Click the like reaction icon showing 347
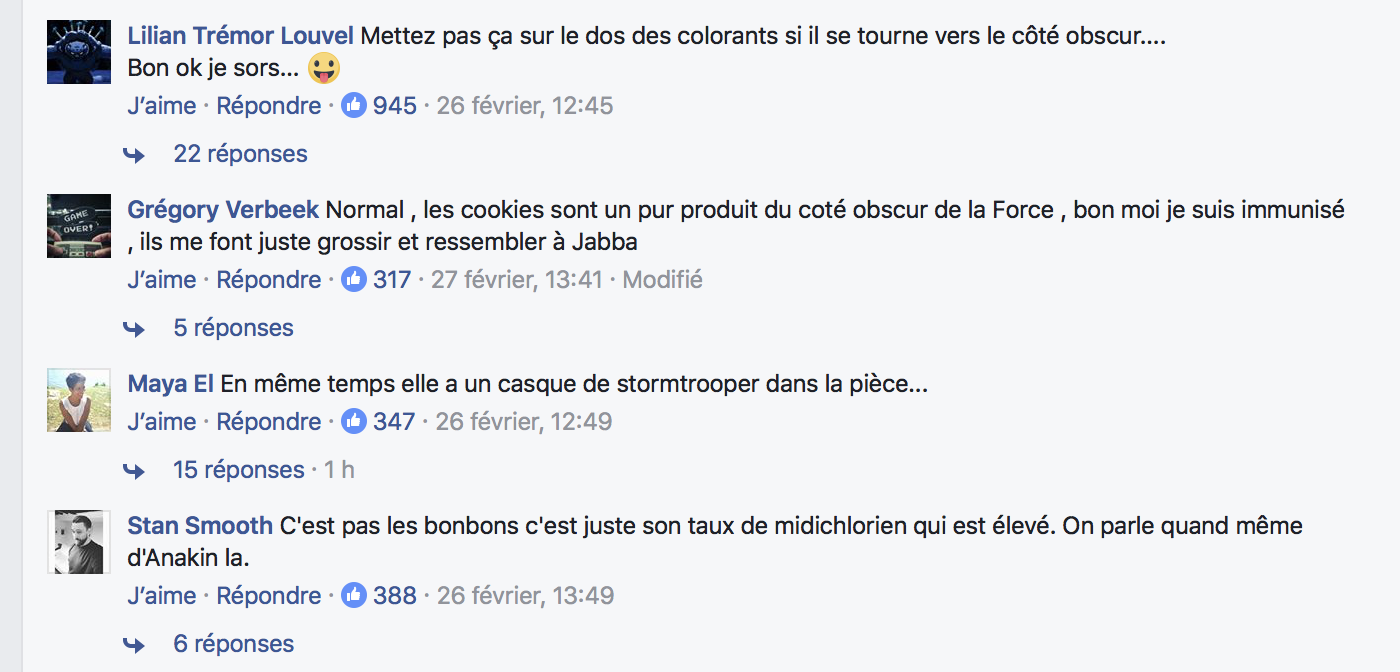 click(x=354, y=421)
